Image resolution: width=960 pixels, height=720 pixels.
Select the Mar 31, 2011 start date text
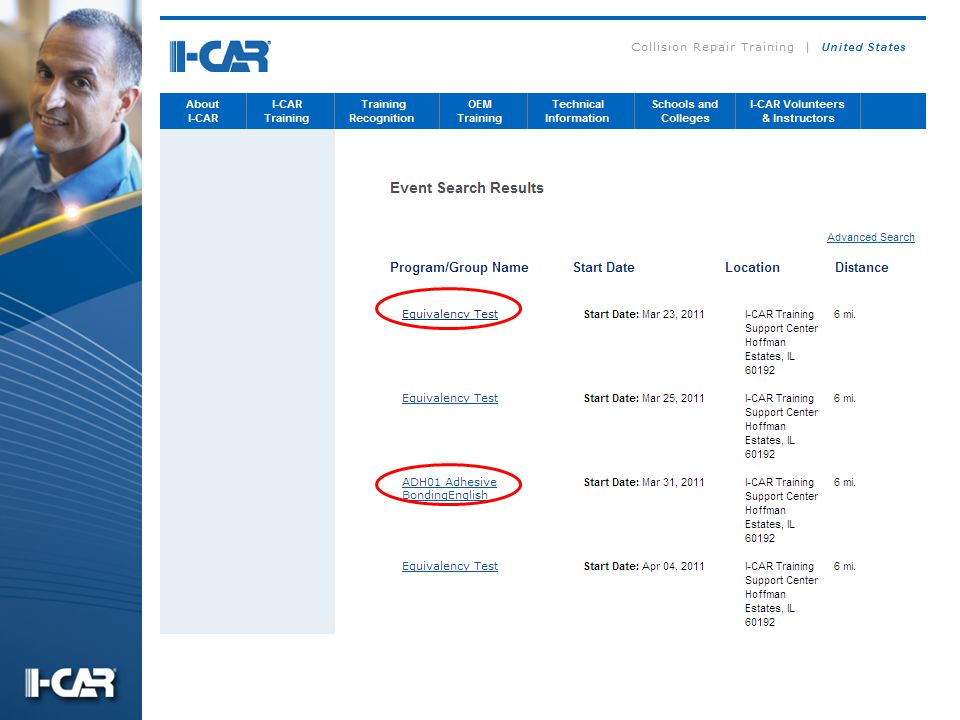673,482
